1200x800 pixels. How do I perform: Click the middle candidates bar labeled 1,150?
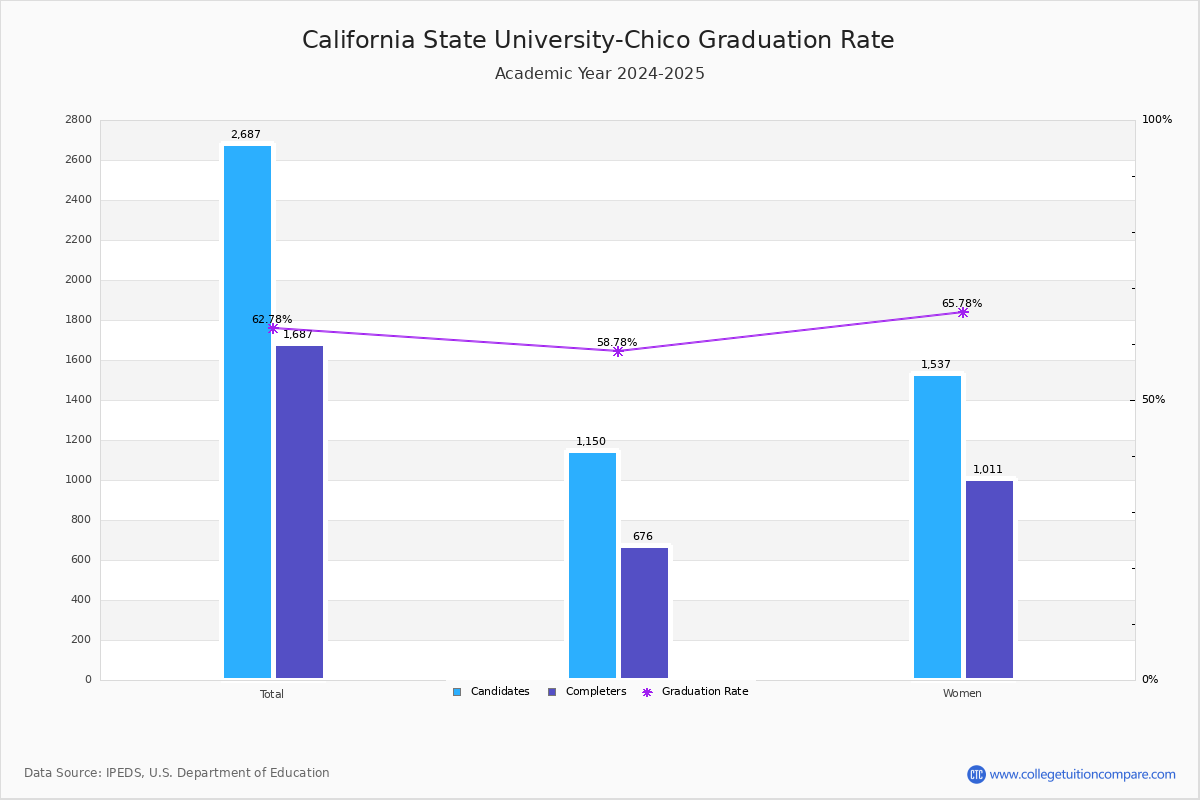click(592, 565)
